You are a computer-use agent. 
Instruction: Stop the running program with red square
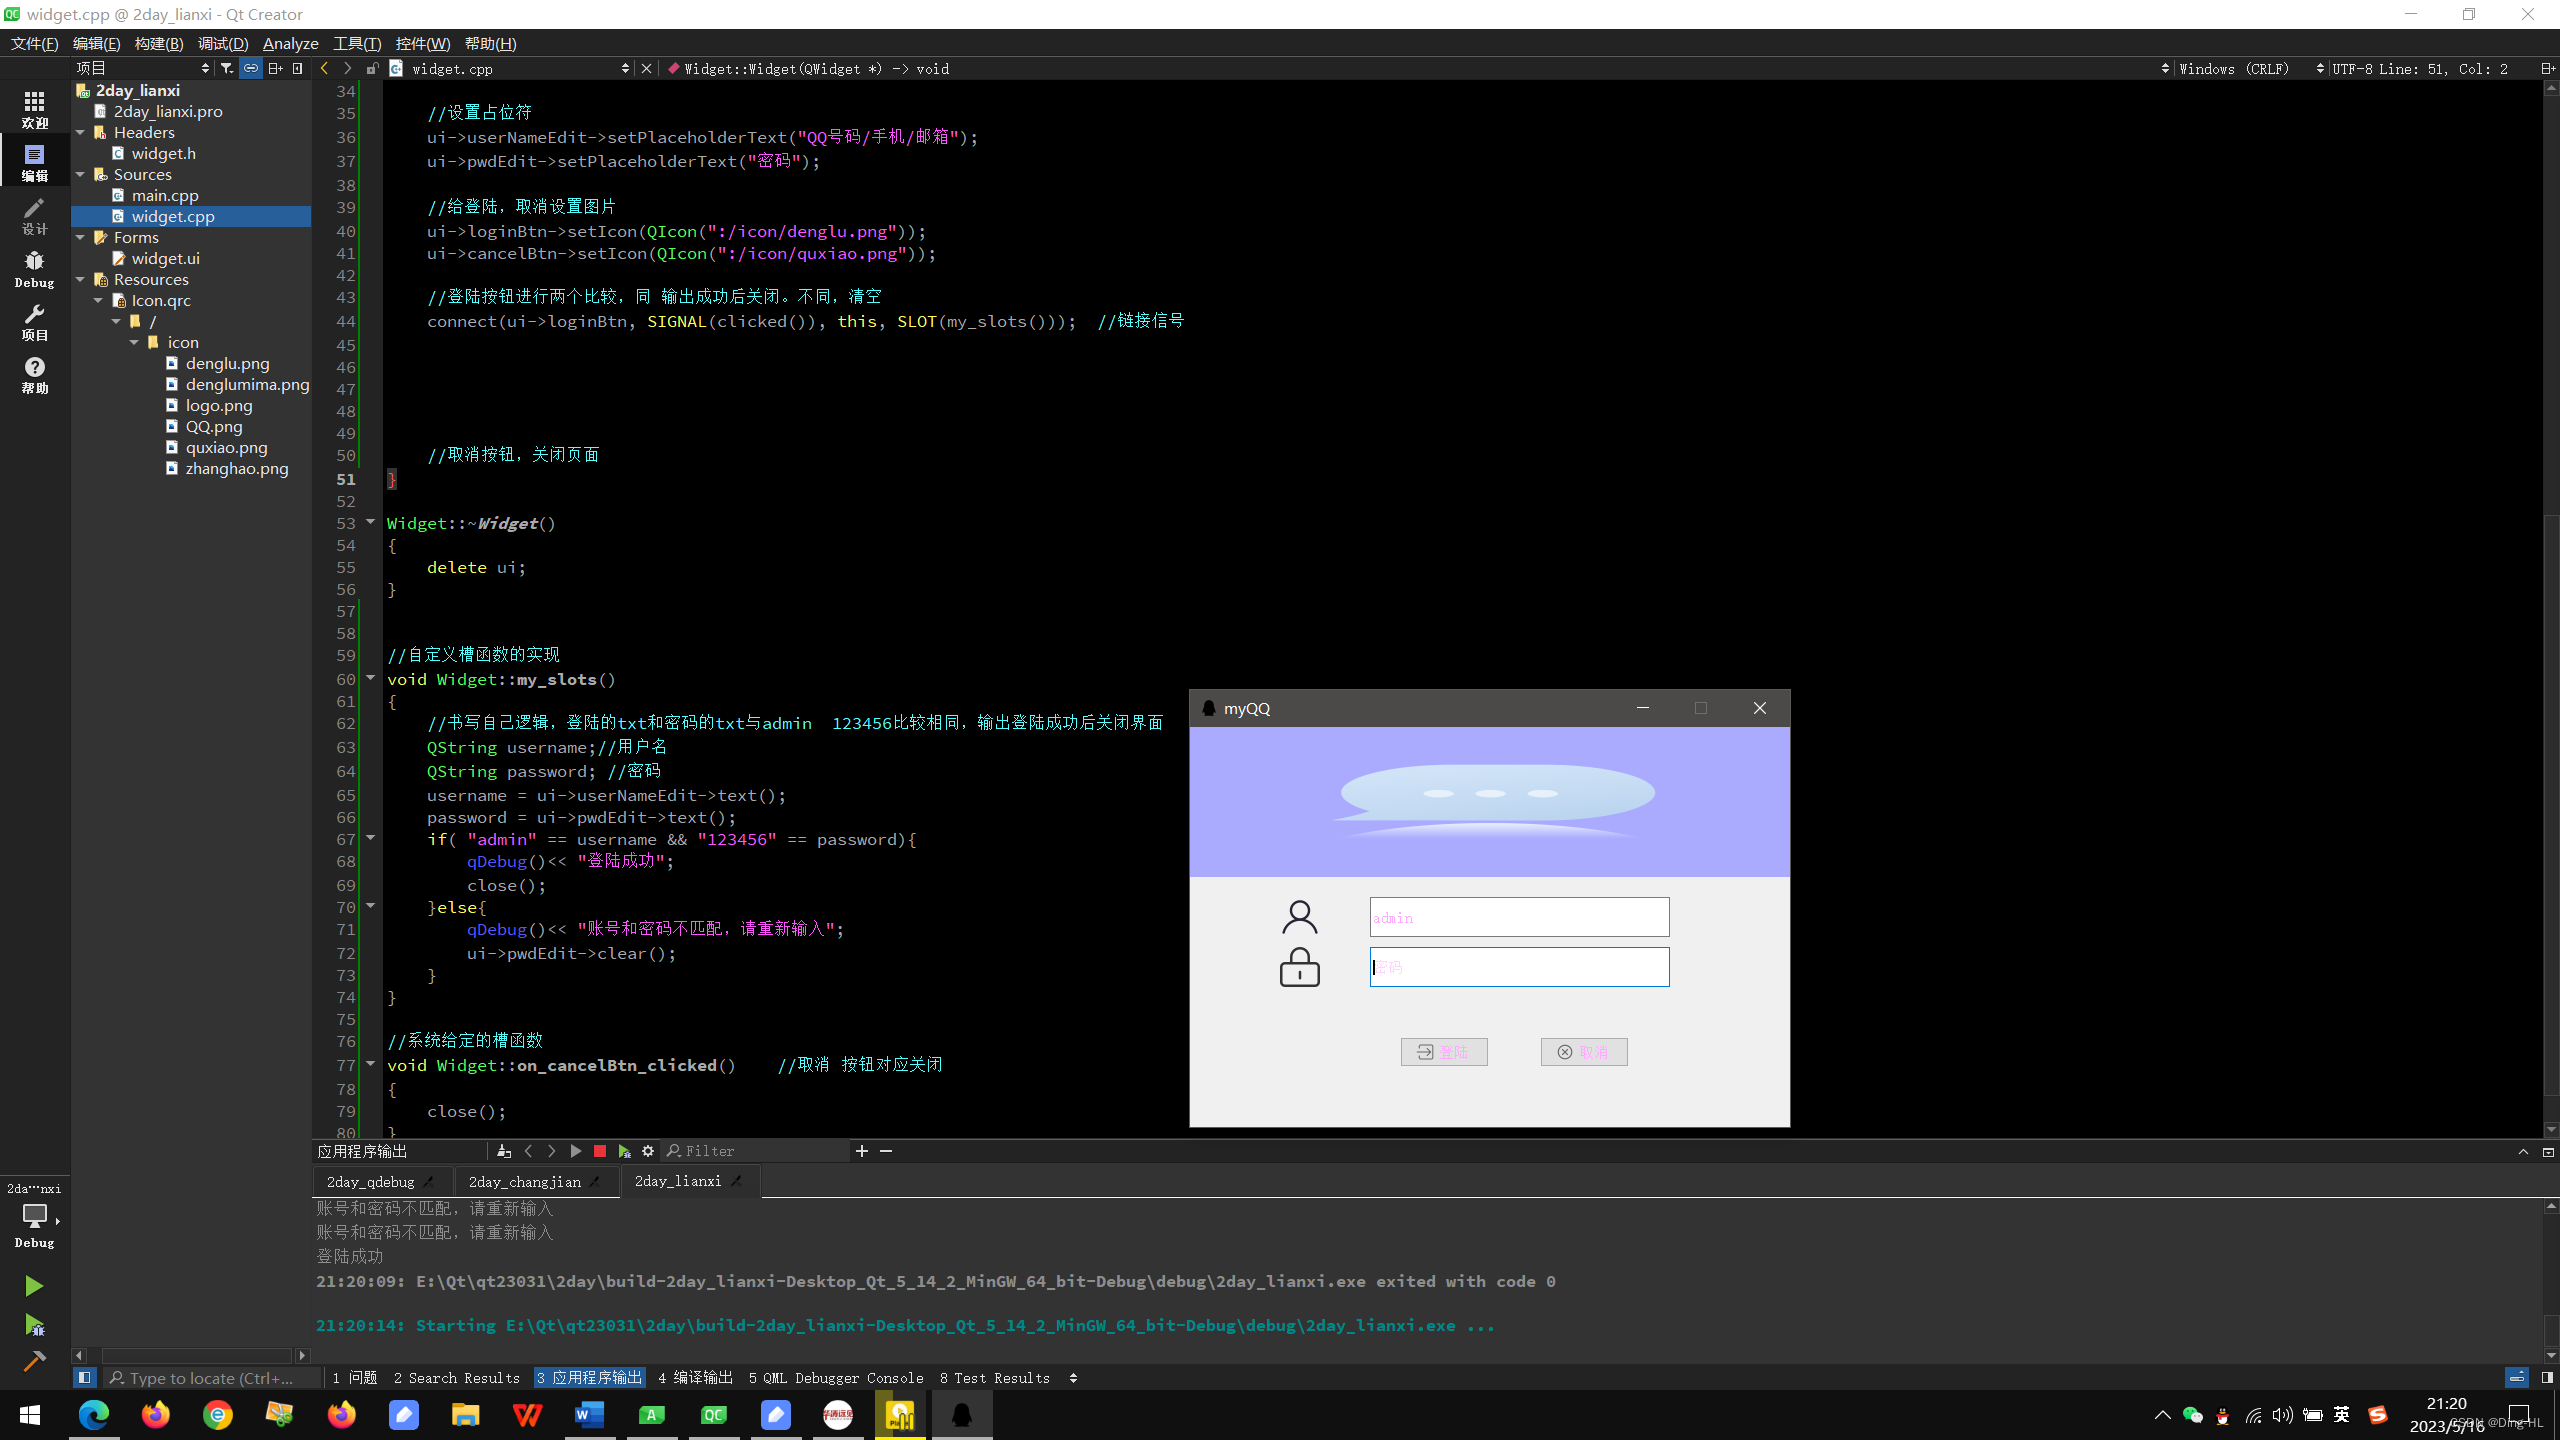tap(600, 1151)
